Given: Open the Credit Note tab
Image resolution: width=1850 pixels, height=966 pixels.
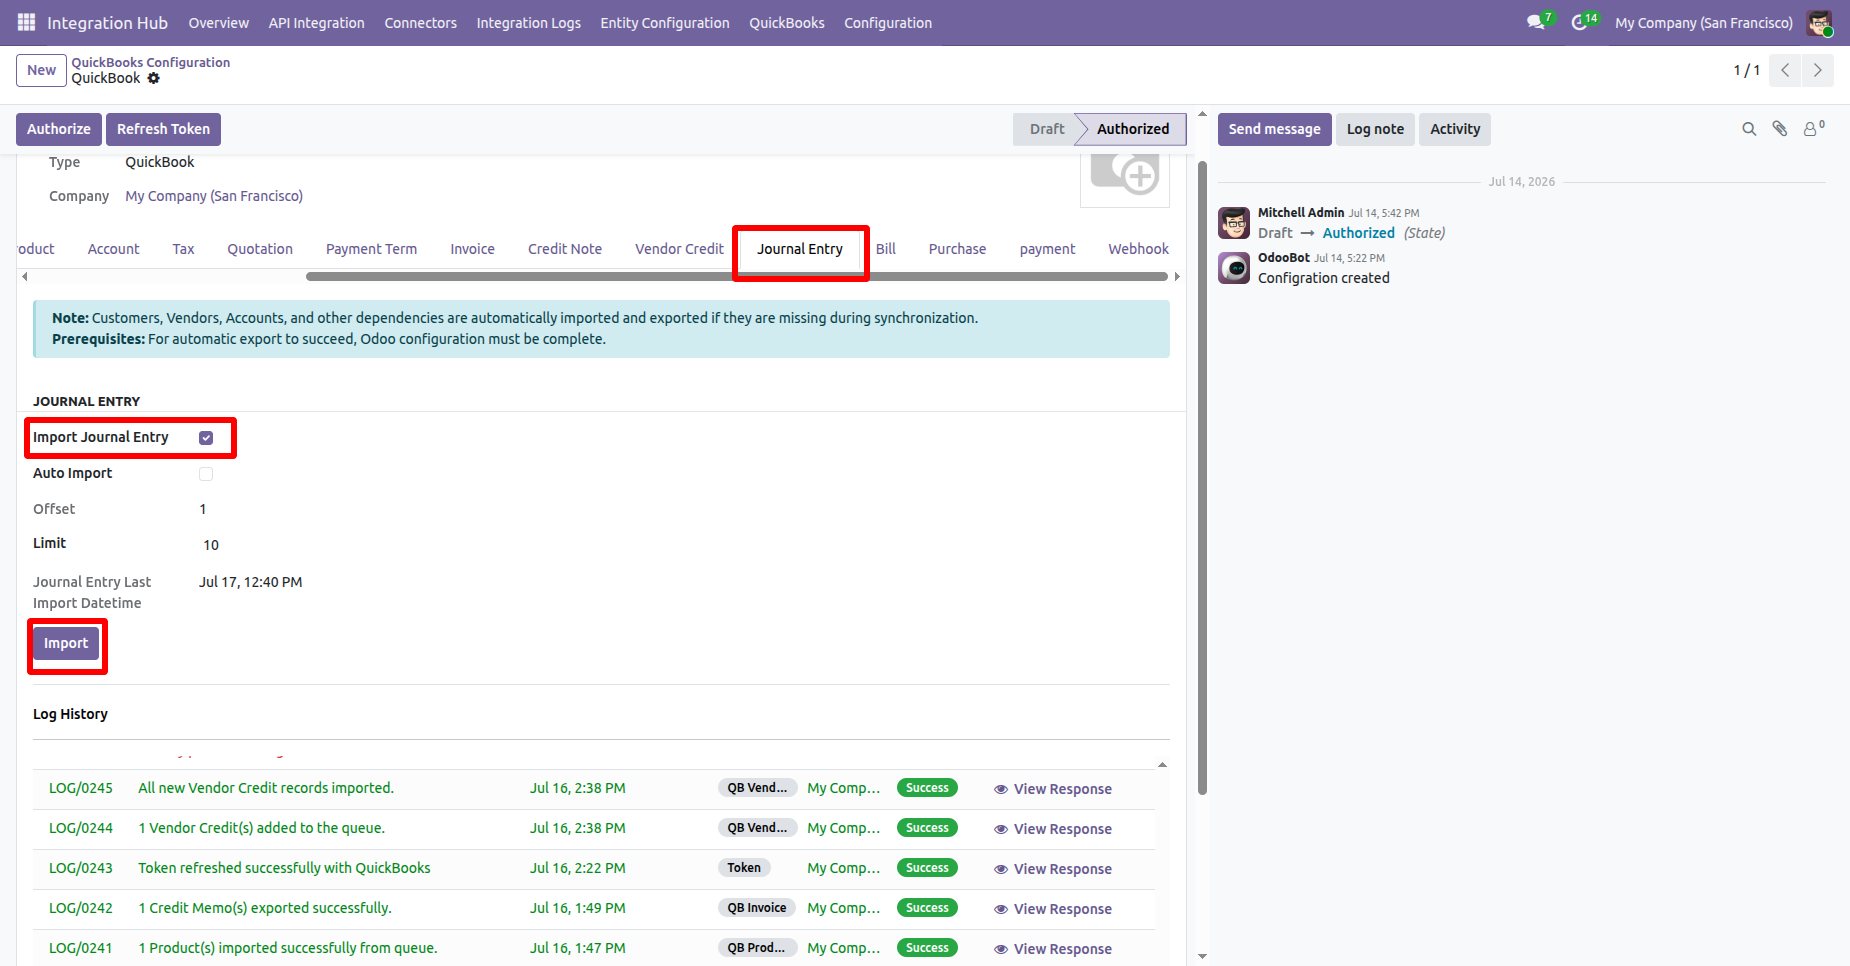Looking at the screenshot, I should [x=565, y=249].
